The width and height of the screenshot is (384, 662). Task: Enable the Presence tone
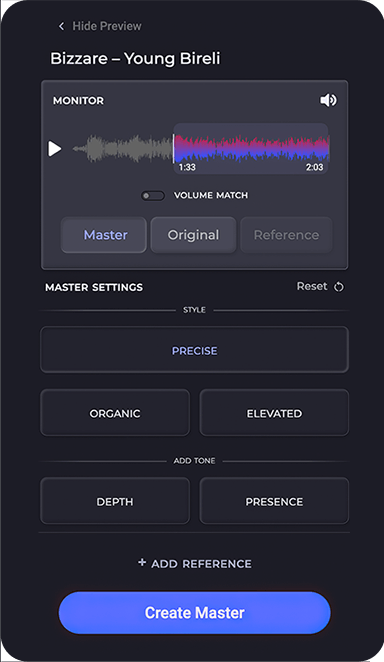click(274, 501)
